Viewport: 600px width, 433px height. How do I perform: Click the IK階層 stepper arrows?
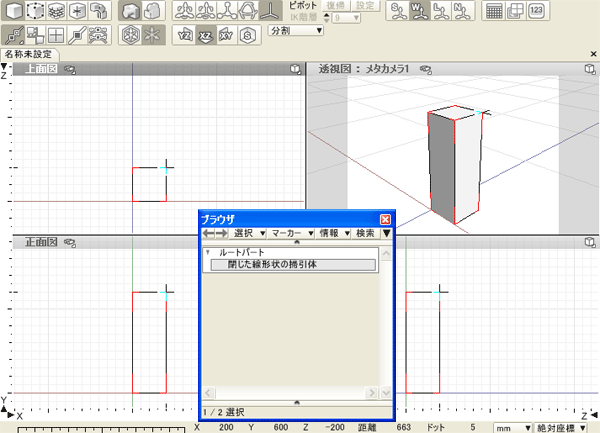326,18
